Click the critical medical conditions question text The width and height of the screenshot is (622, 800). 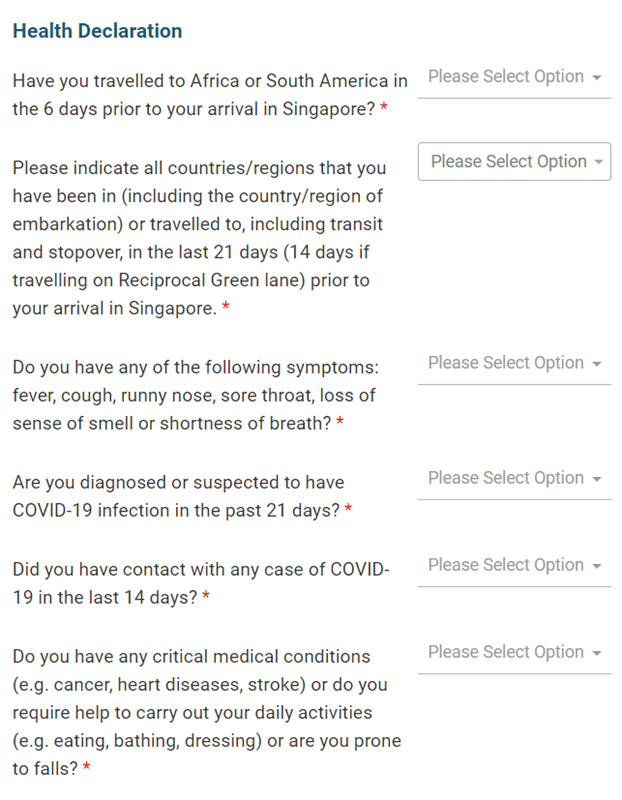(x=207, y=713)
